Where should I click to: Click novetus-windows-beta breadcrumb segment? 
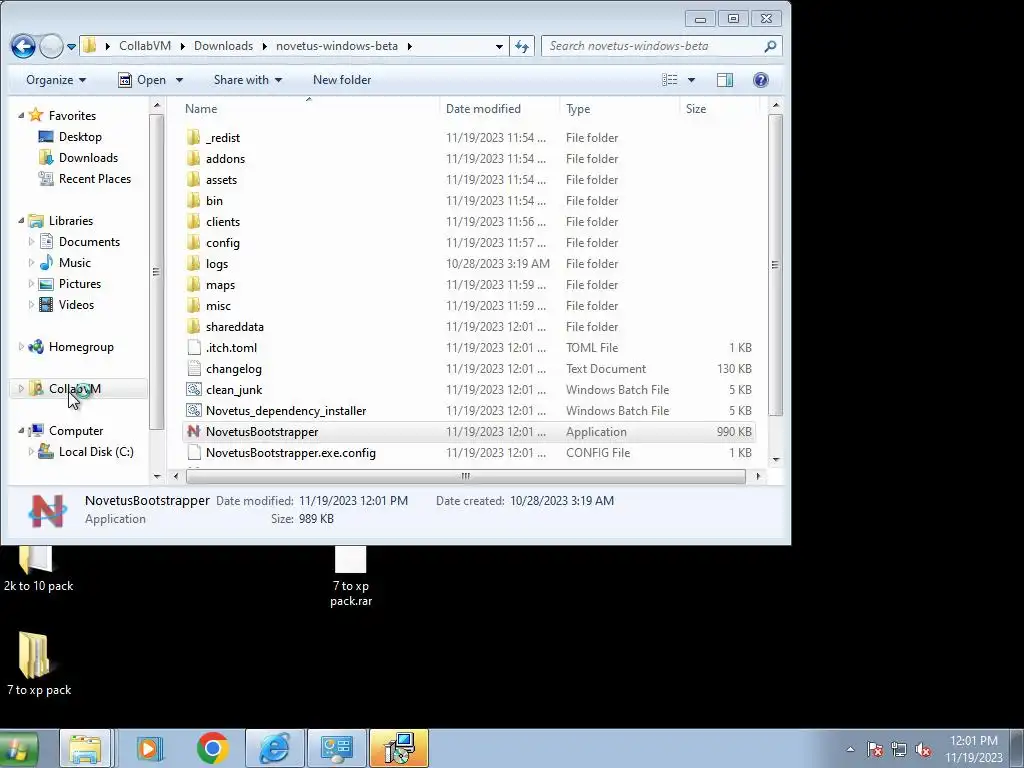coord(337,46)
